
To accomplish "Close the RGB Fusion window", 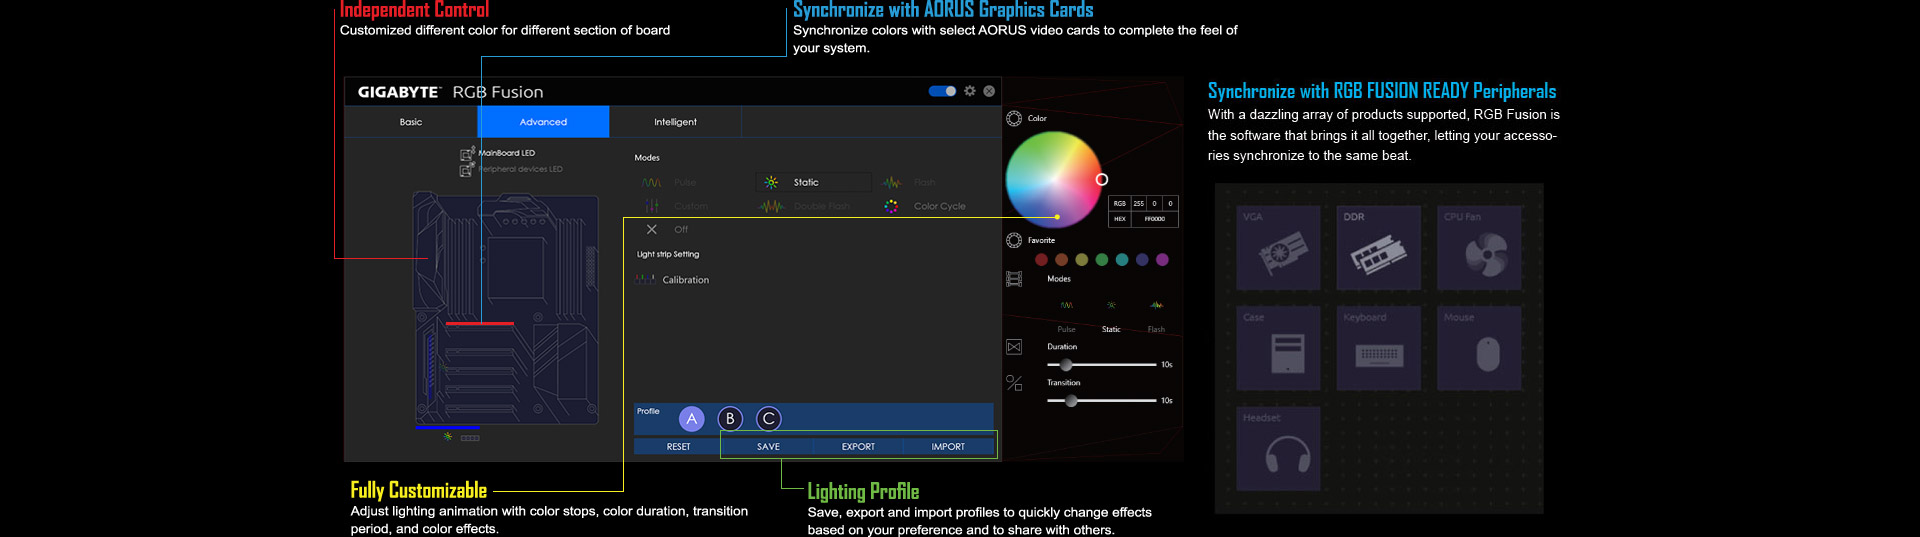I will 989,91.
